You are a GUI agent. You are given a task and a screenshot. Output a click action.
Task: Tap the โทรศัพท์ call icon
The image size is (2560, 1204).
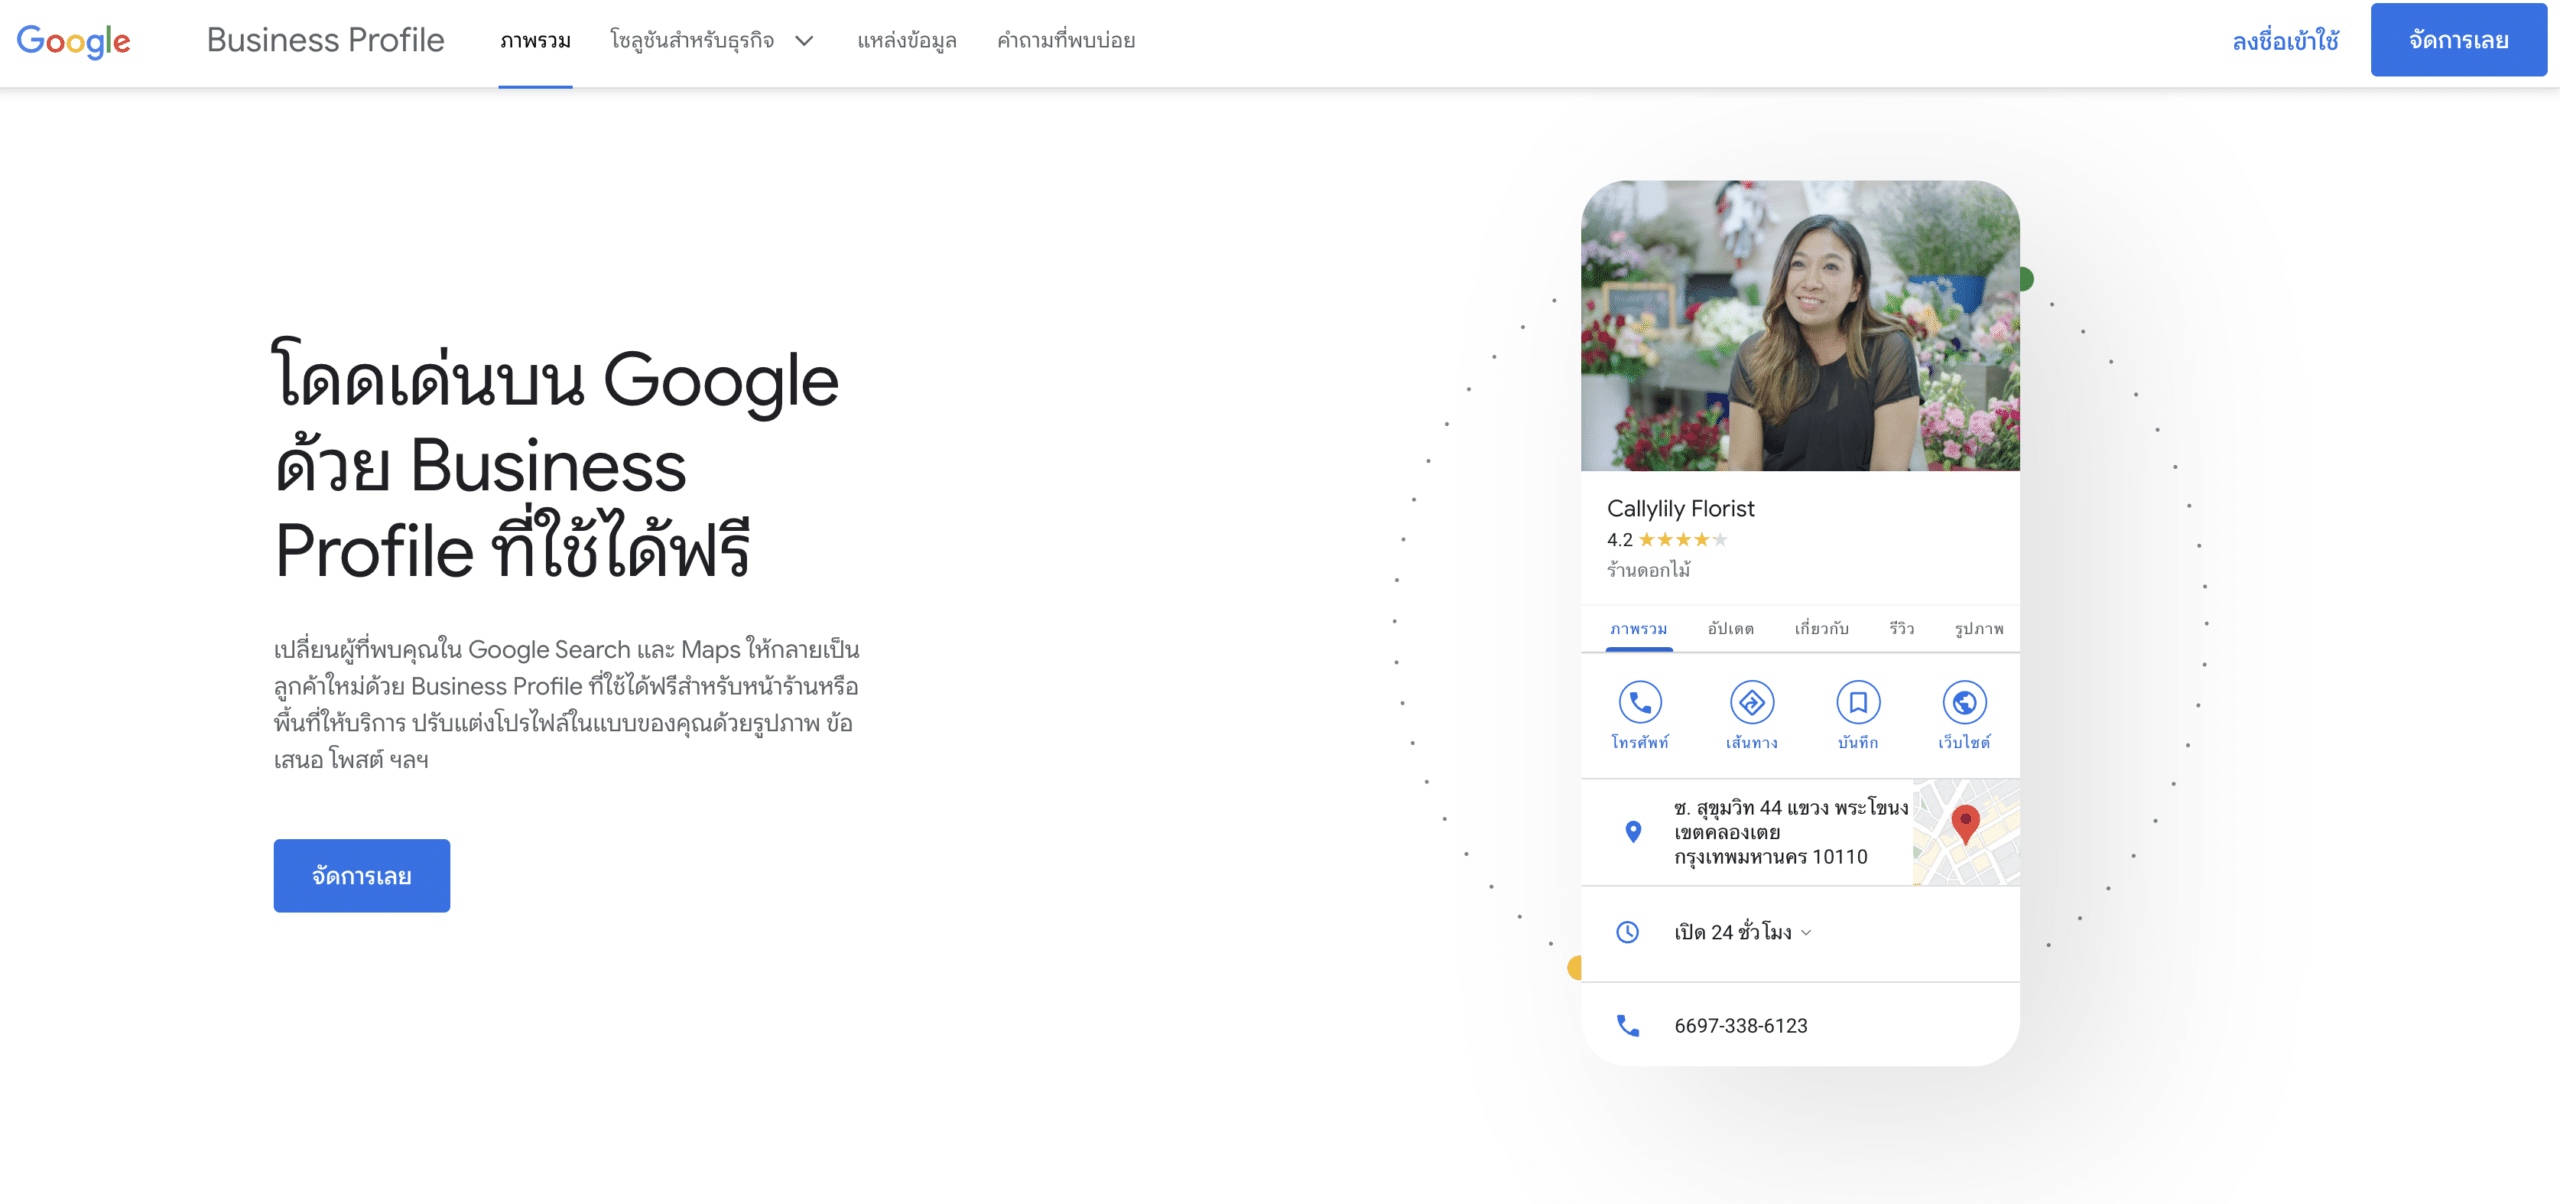tap(1640, 703)
